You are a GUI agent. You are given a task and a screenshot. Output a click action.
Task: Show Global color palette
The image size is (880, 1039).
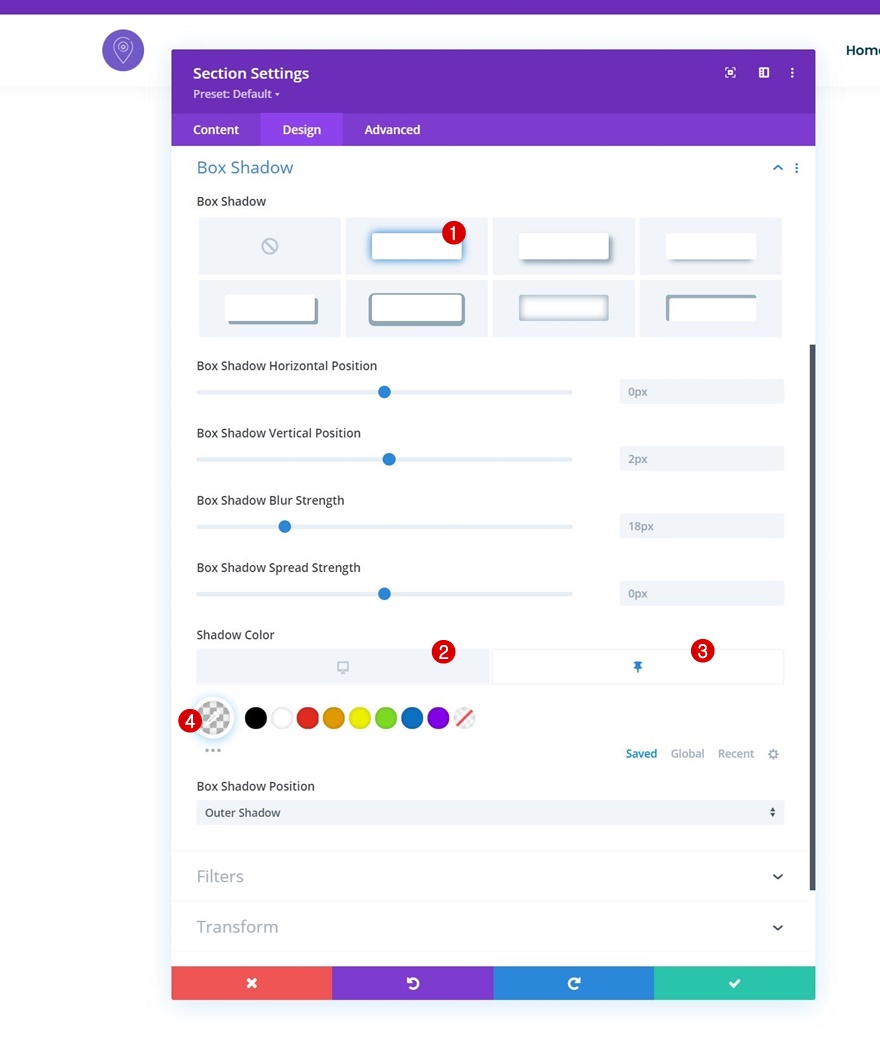(687, 753)
